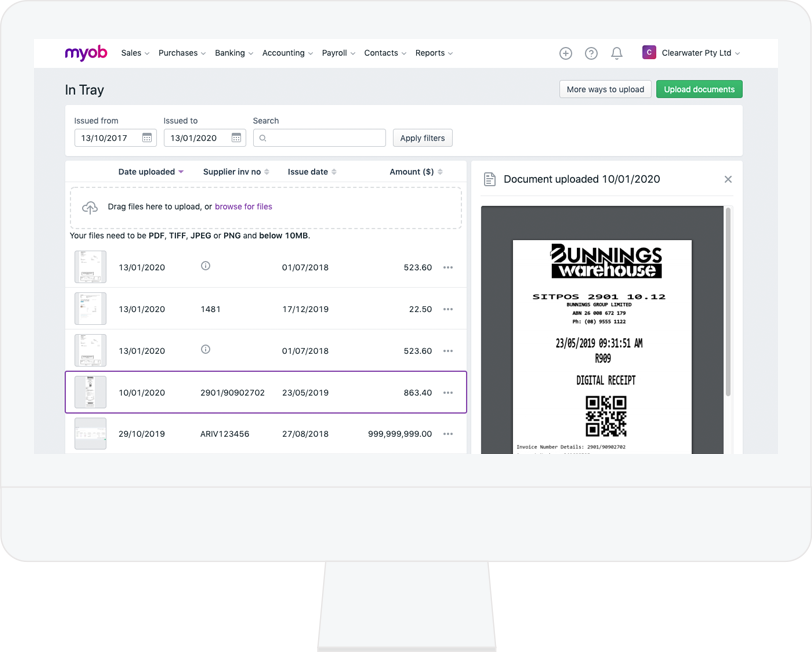The height and width of the screenshot is (652, 812).
Task: Click the browse for files link
Action: [243, 207]
